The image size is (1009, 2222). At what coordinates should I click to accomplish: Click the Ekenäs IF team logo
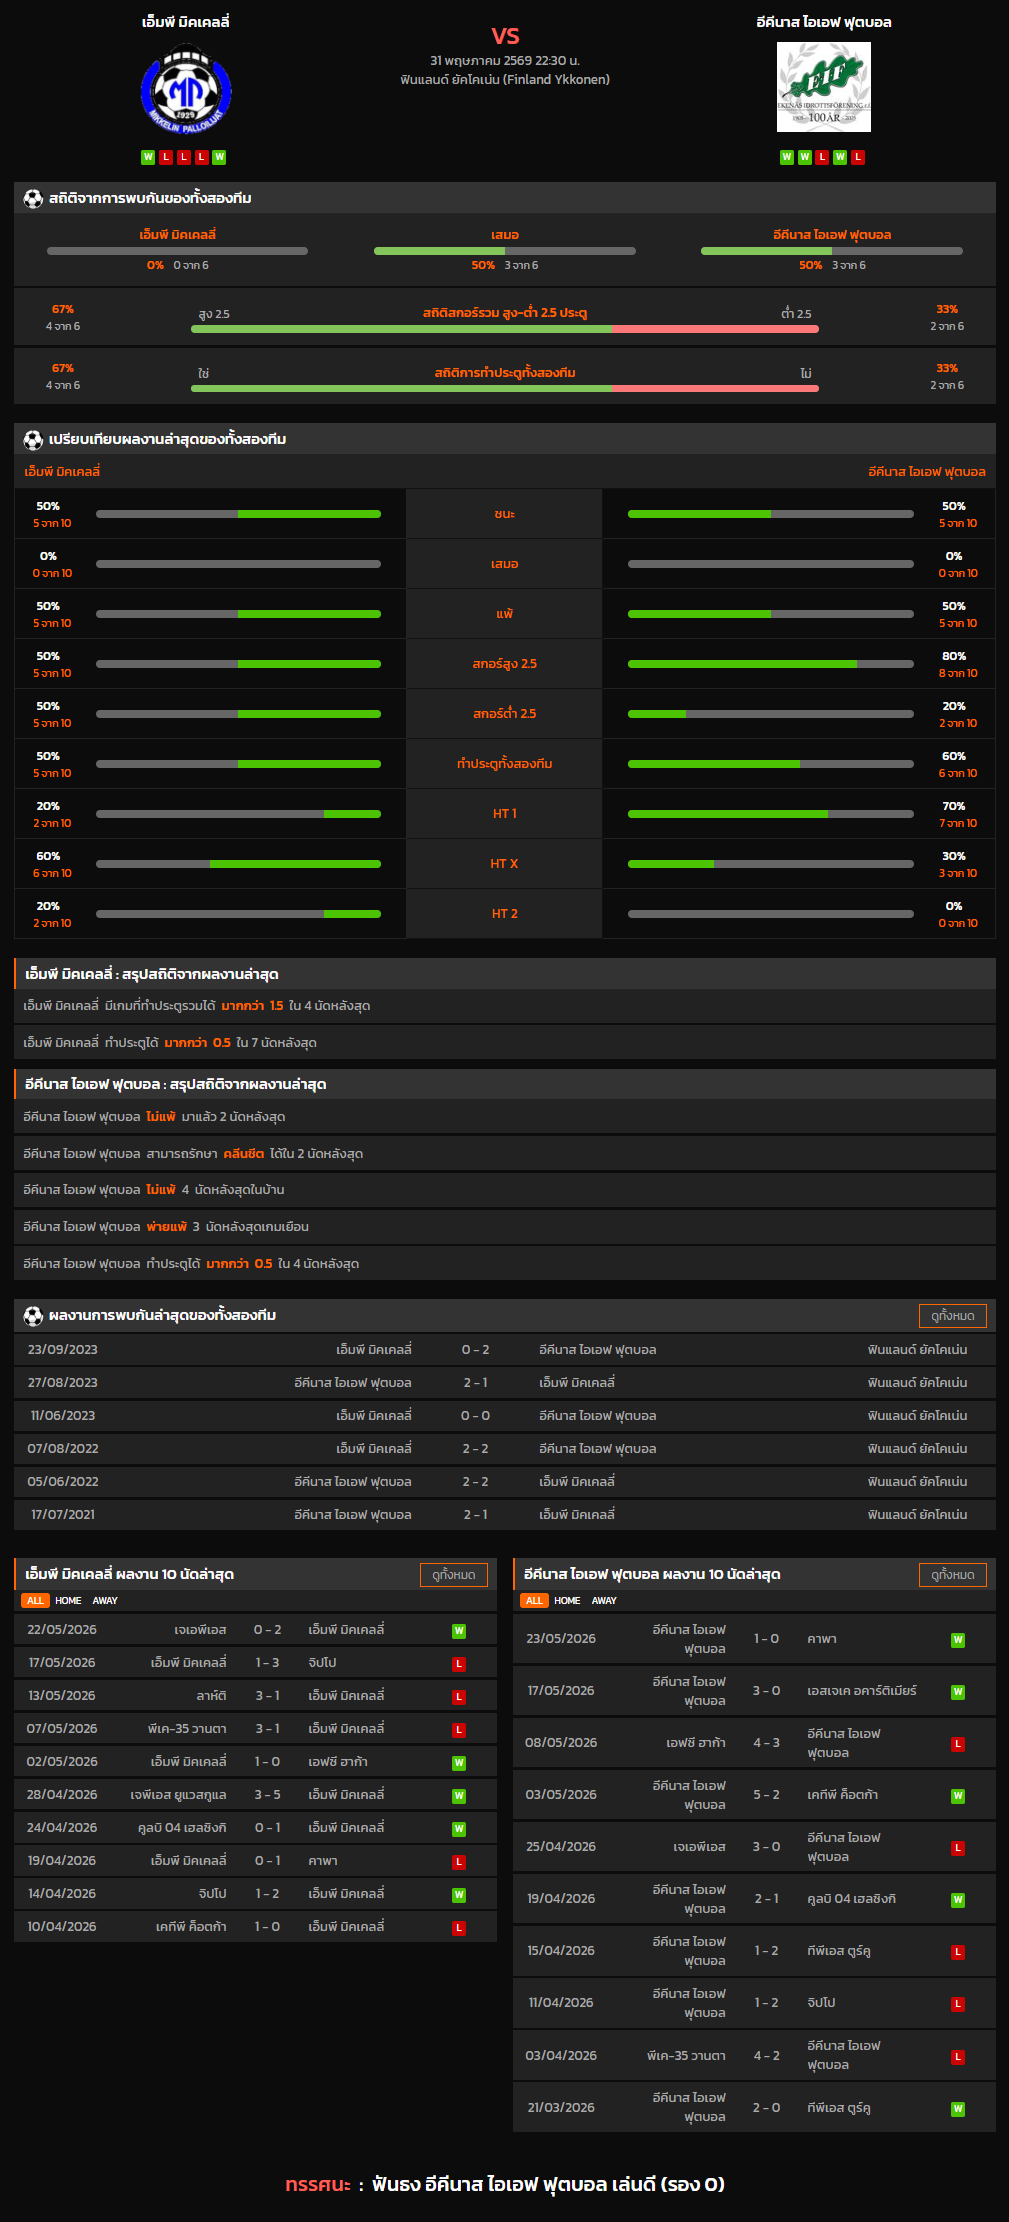click(824, 87)
